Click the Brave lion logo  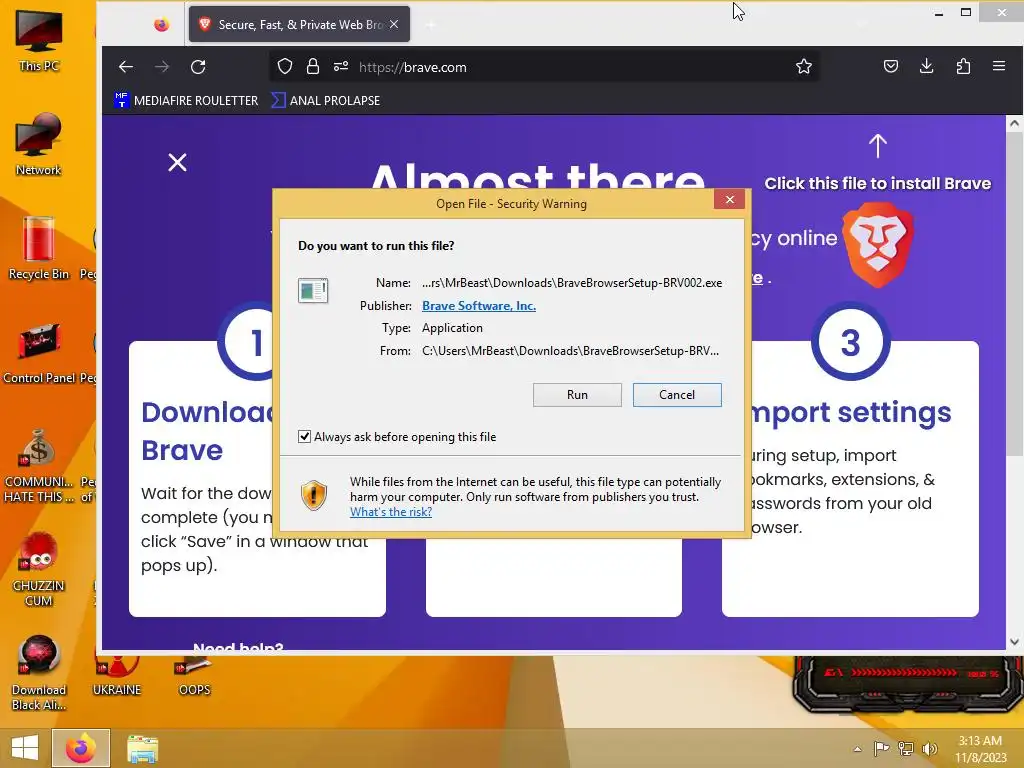tap(878, 245)
